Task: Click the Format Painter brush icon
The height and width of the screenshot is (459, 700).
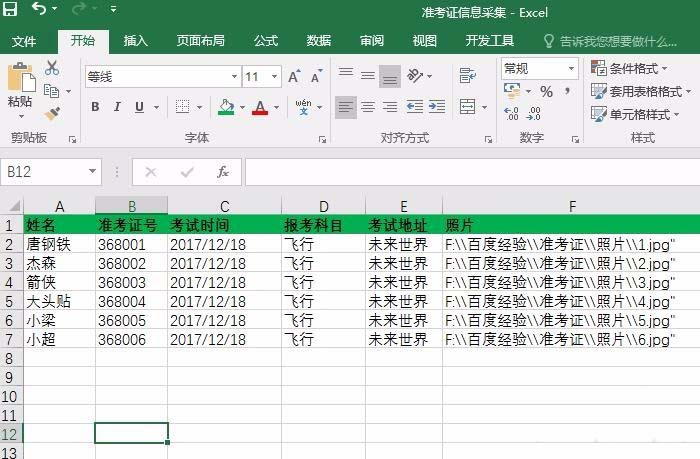Action: click(52, 113)
